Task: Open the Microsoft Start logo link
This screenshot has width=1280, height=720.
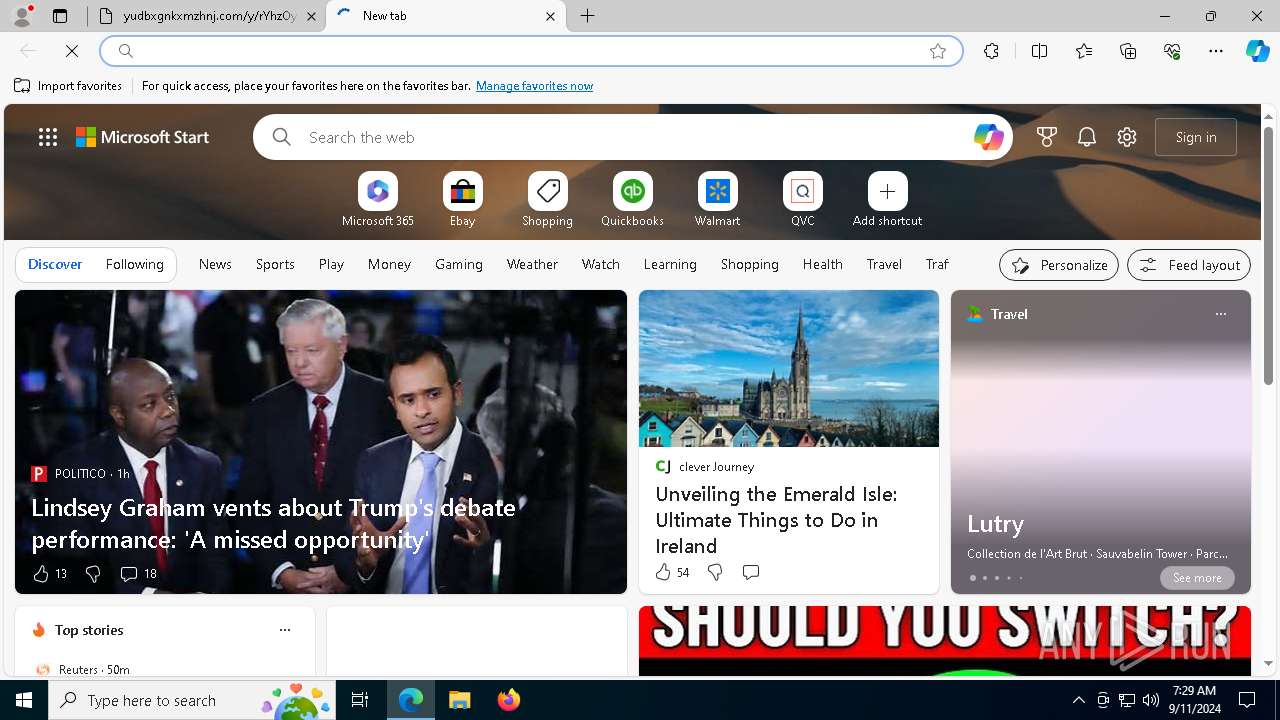Action: point(143,137)
